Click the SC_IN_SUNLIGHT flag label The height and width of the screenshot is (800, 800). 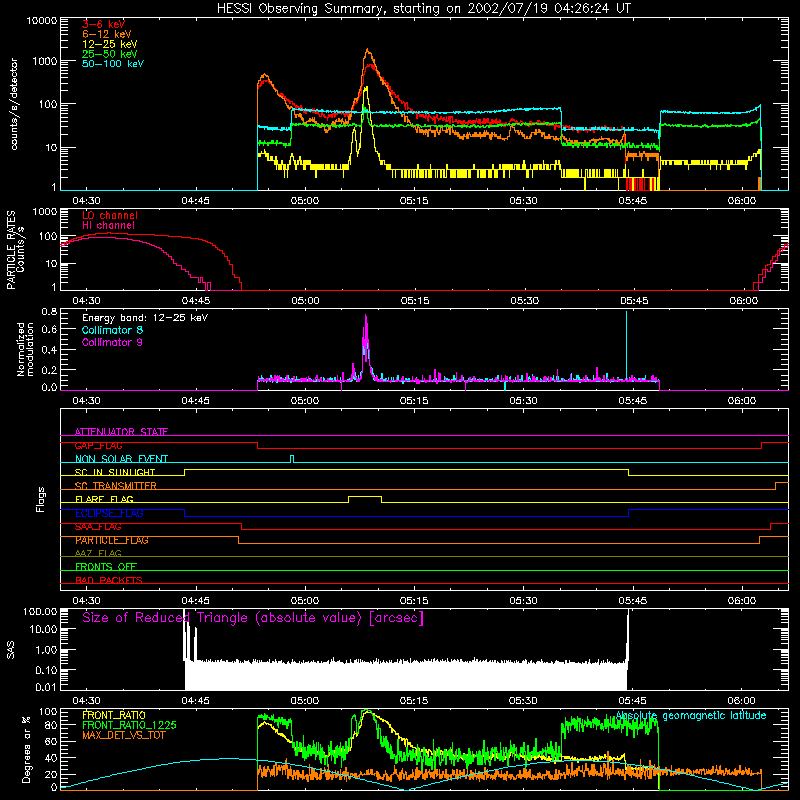point(115,472)
